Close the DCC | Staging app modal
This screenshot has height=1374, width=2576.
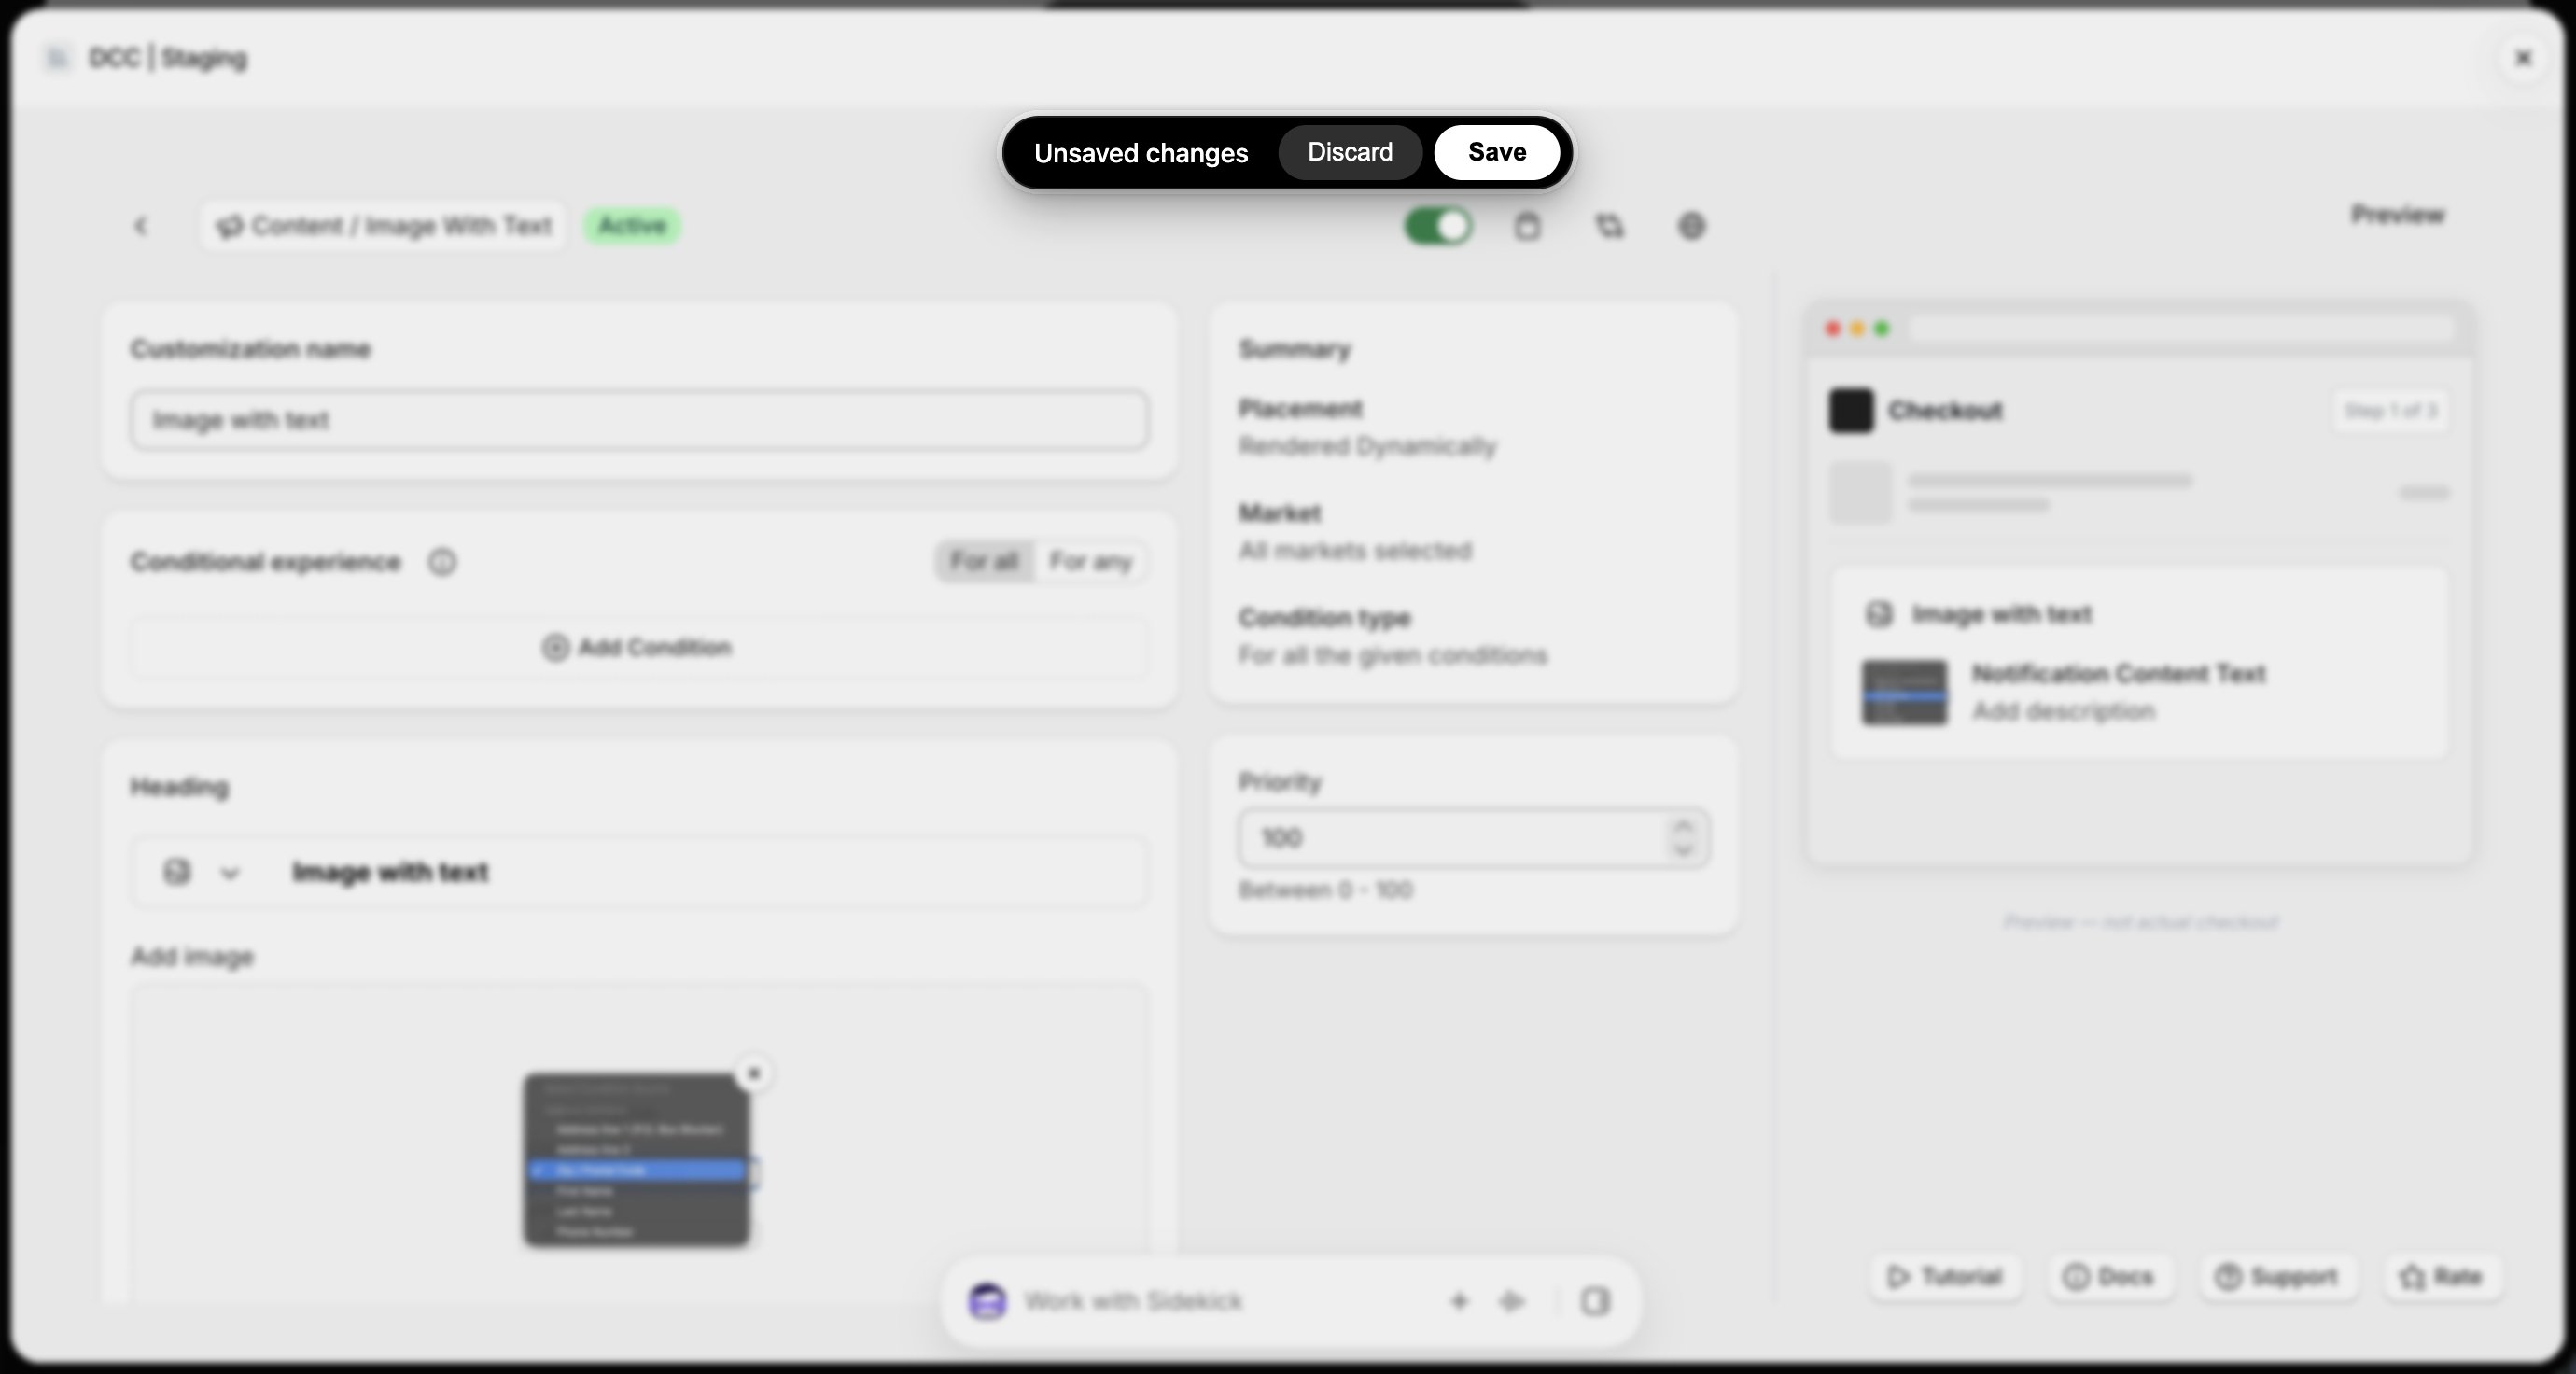2523,58
